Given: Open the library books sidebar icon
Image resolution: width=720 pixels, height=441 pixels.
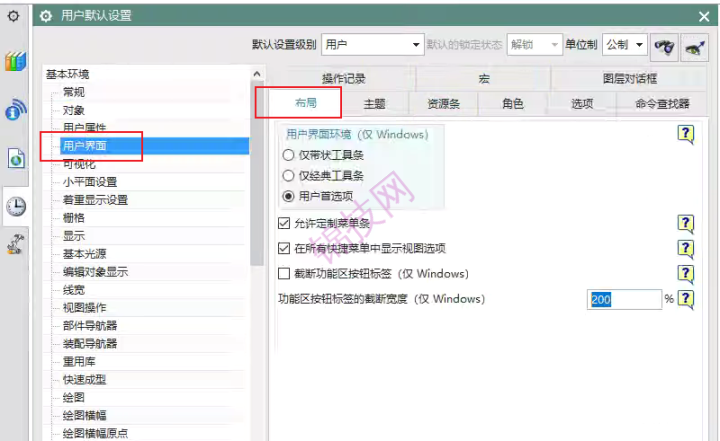Looking at the screenshot, I should click(x=15, y=61).
